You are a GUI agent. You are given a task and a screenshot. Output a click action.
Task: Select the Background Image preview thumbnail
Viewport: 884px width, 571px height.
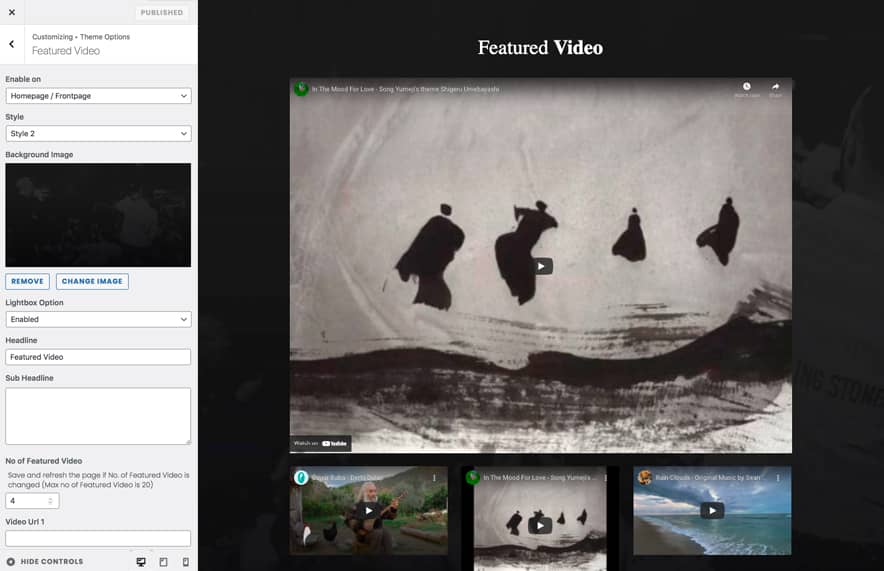coord(98,215)
